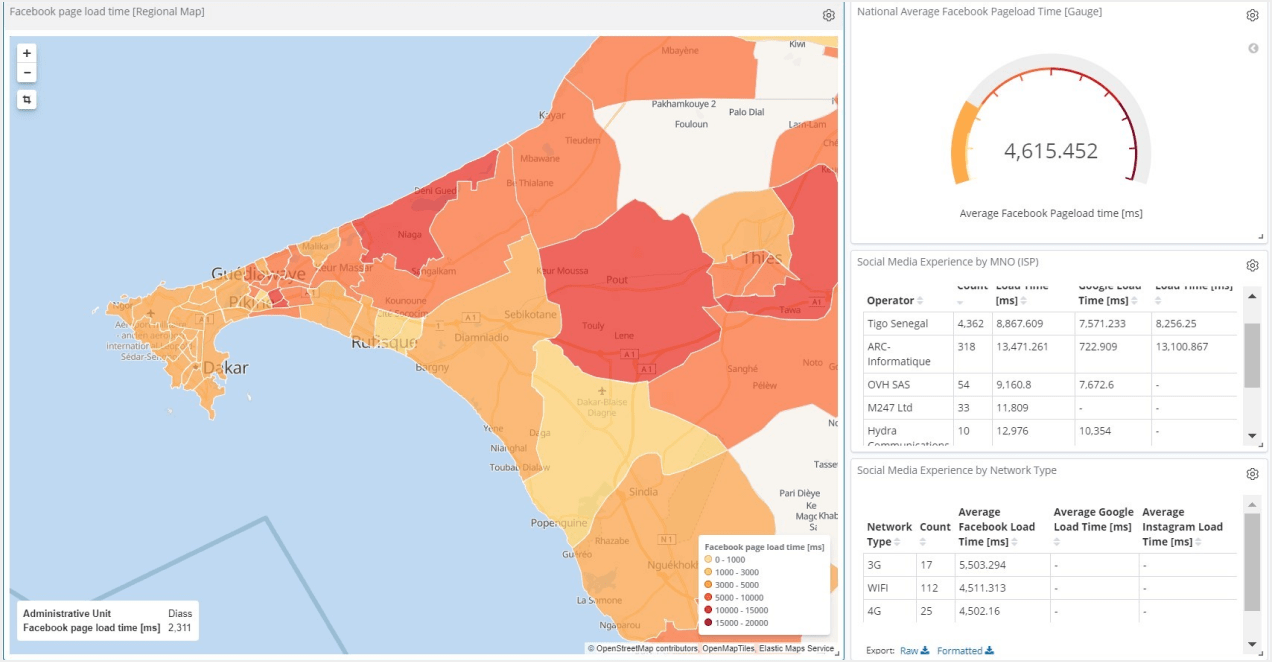The height and width of the screenshot is (662, 1272).
Task: Open Regional Map panel settings gear
Action: (x=829, y=15)
